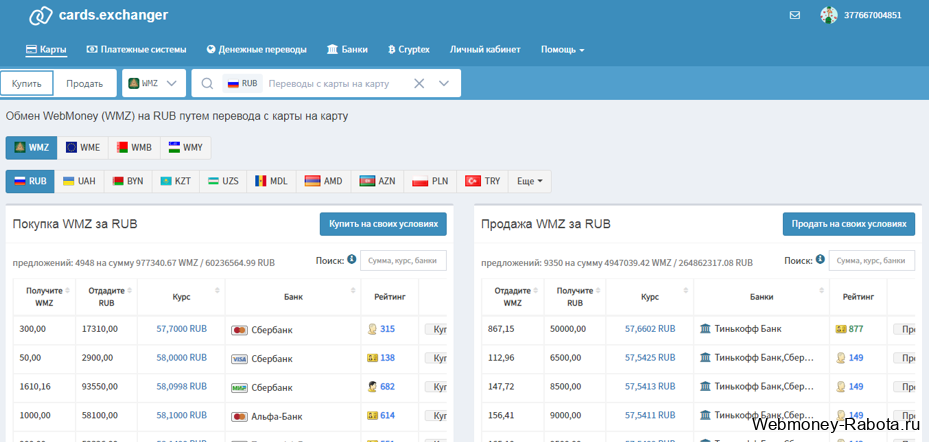Open Денежные переводы section
929x442 pixels.
[x=257, y=50]
